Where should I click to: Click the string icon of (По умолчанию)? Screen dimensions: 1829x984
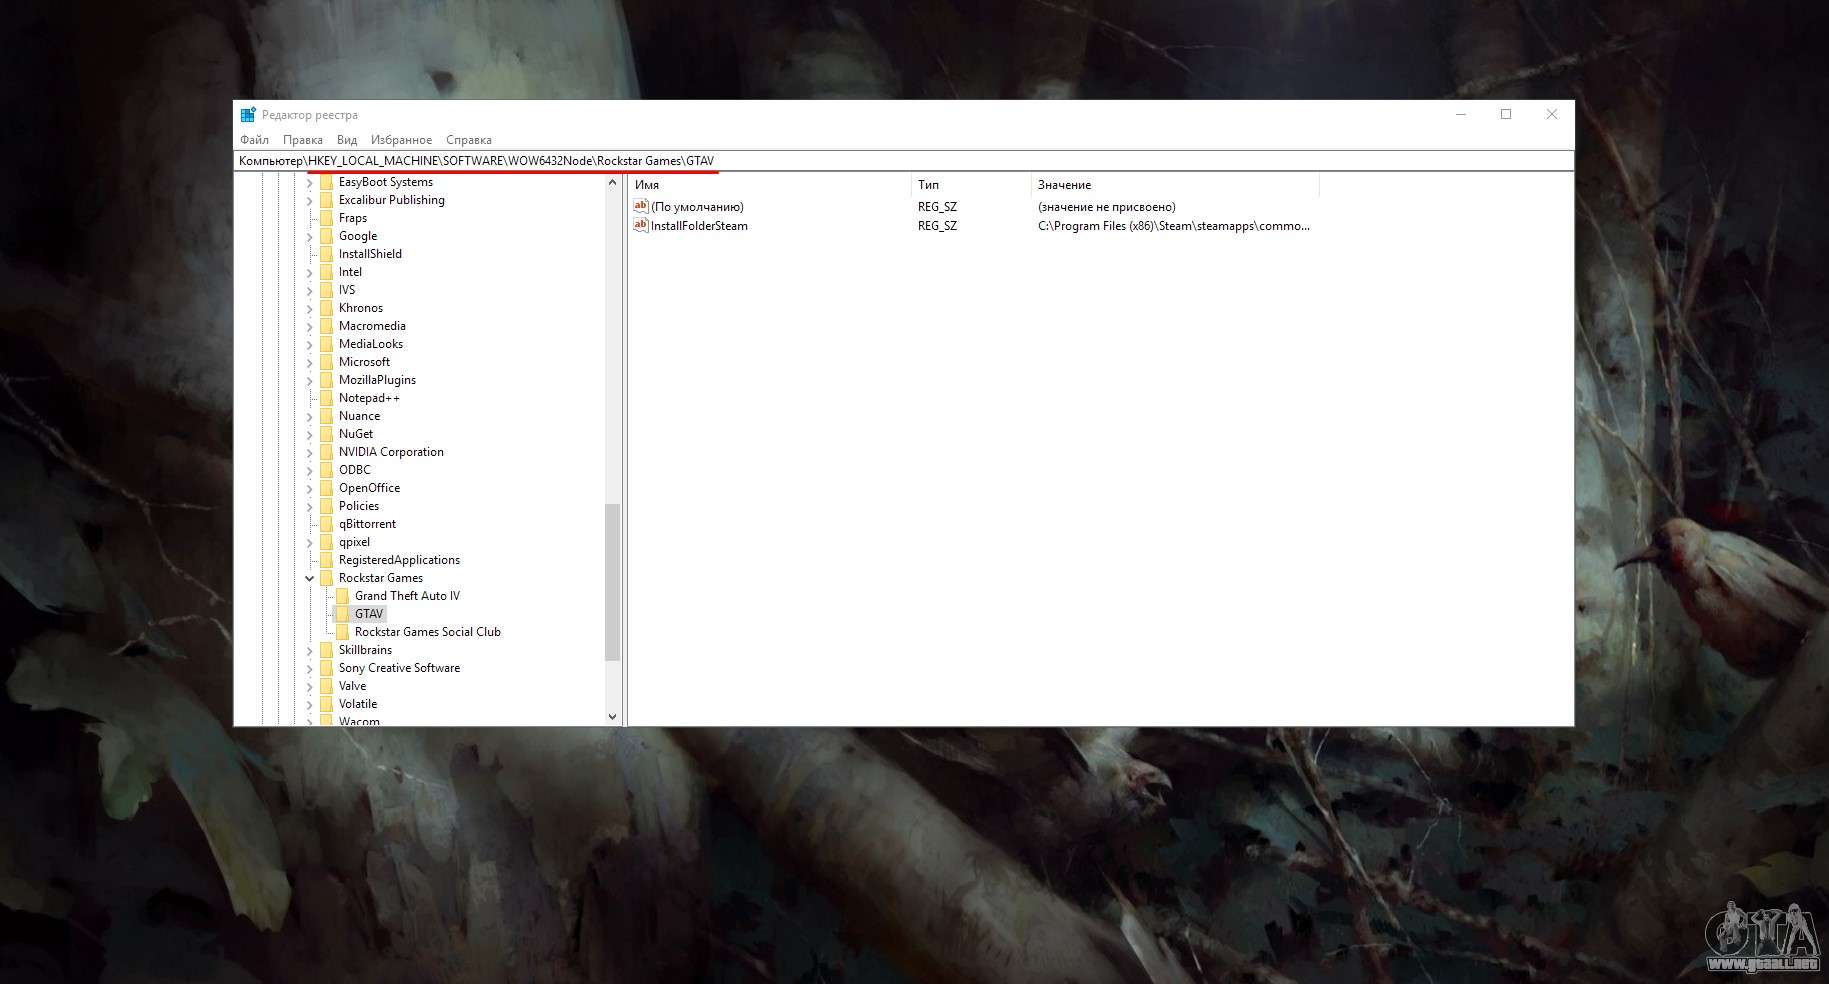point(641,206)
